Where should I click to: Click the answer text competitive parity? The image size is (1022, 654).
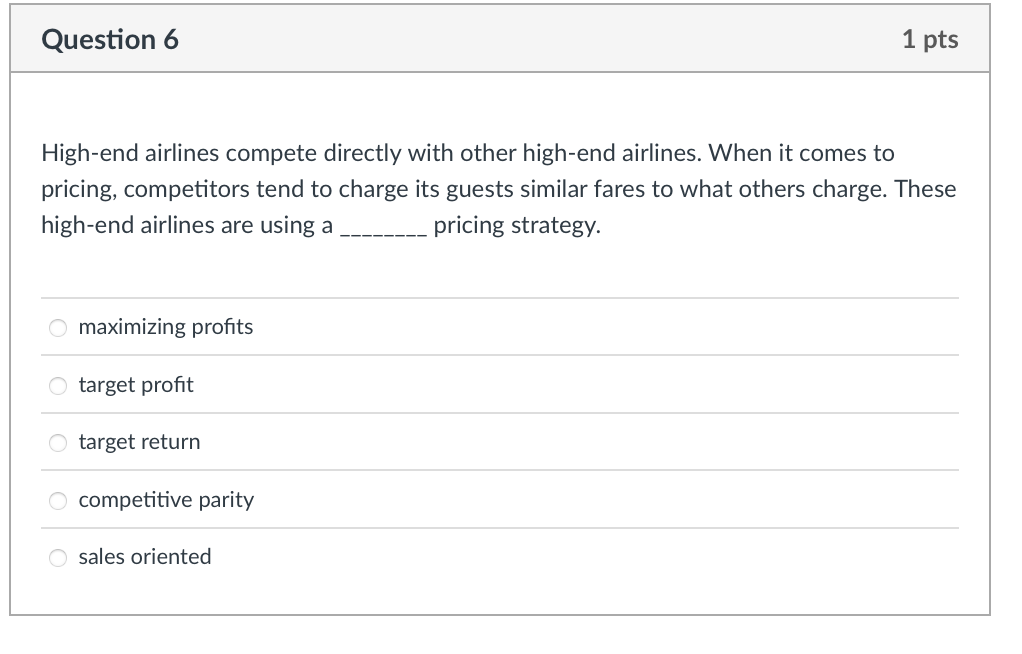166,500
